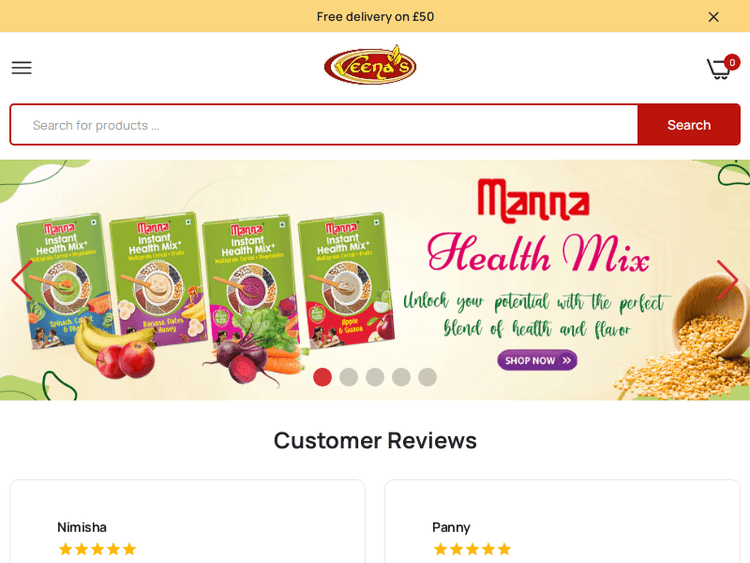750x563 pixels.
Task: Select the third carousel dot
Action: (375, 377)
